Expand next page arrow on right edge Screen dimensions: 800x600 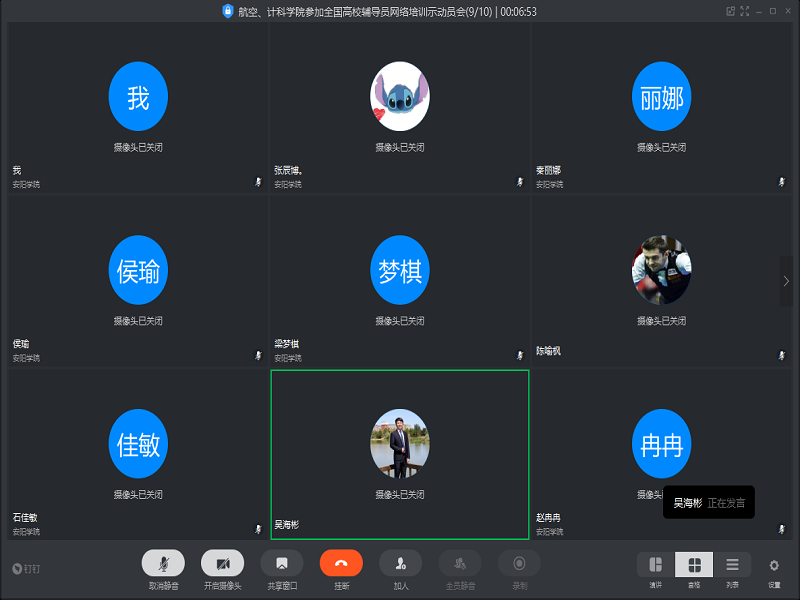(786, 281)
